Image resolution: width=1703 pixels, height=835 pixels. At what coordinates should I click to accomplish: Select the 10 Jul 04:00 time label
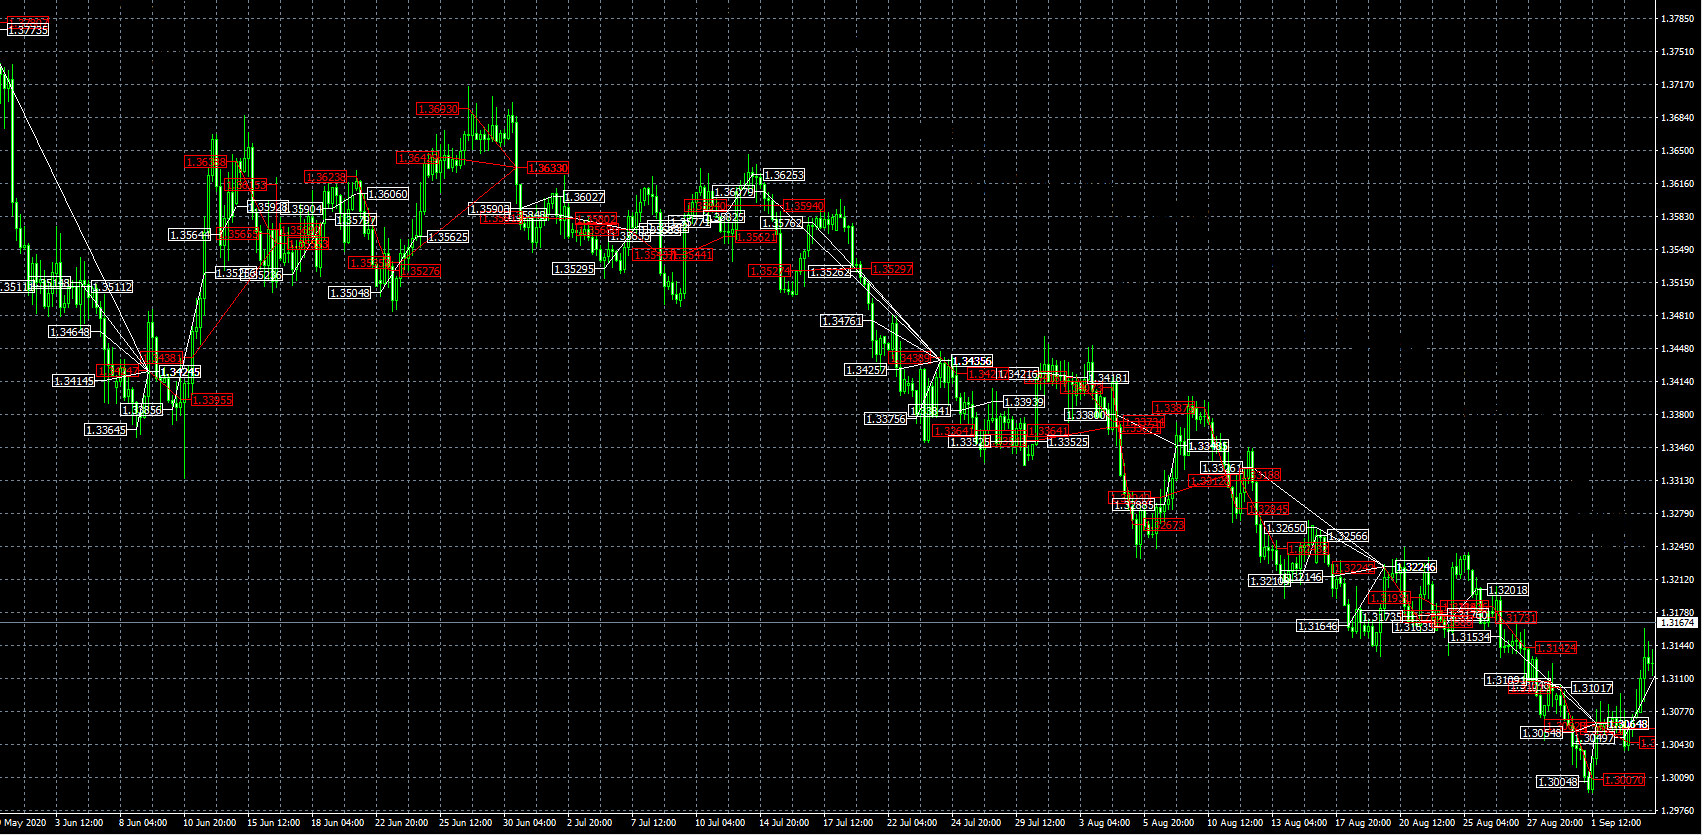(x=721, y=823)
